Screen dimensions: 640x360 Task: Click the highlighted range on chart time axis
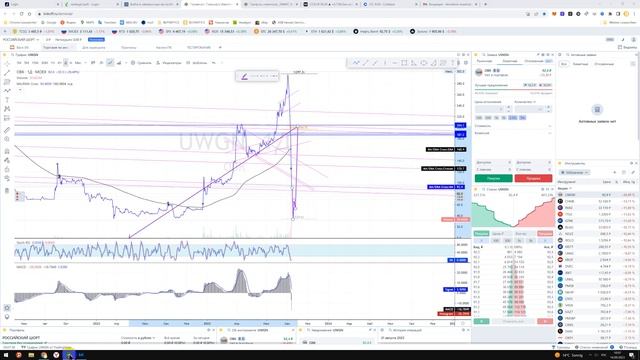point(213,323)
